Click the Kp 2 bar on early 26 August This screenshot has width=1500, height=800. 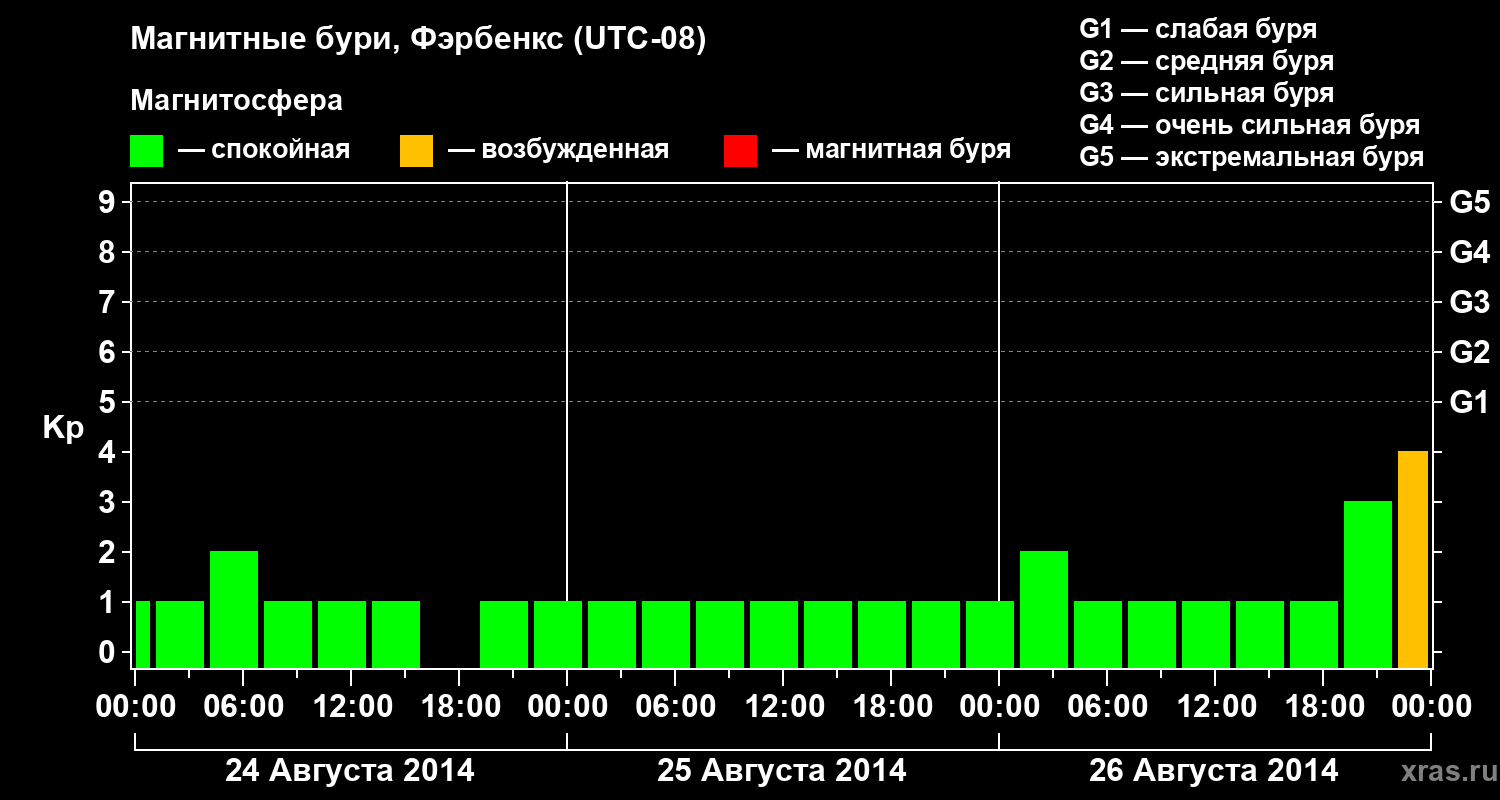1044,609
